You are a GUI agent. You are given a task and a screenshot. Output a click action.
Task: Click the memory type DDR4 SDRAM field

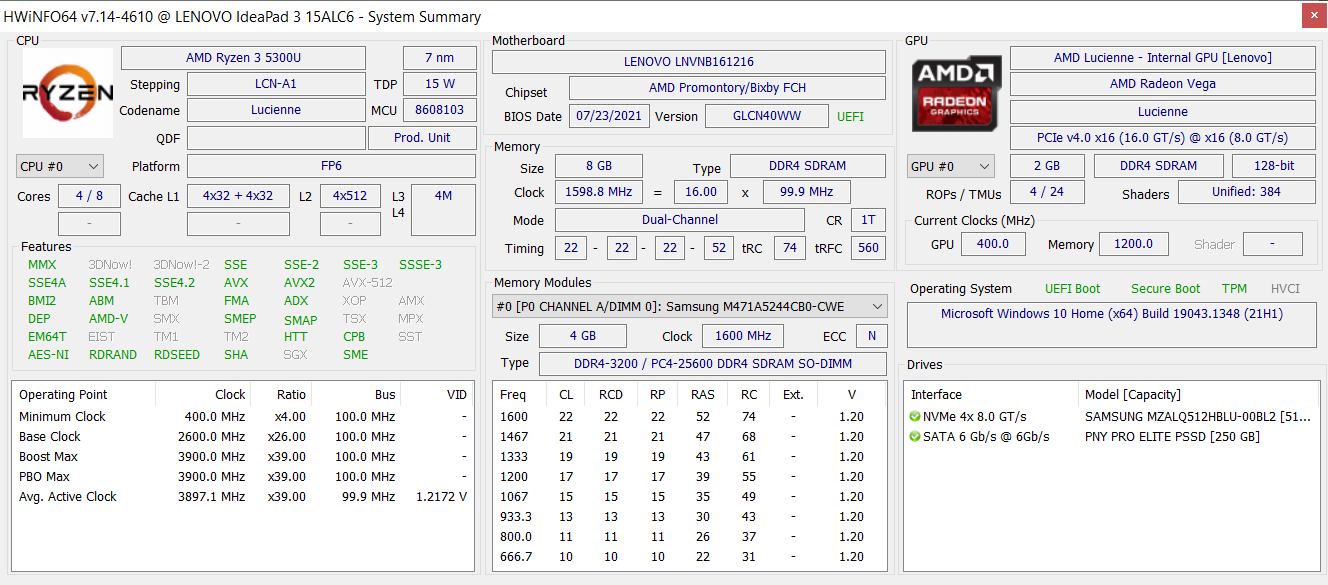808,166
